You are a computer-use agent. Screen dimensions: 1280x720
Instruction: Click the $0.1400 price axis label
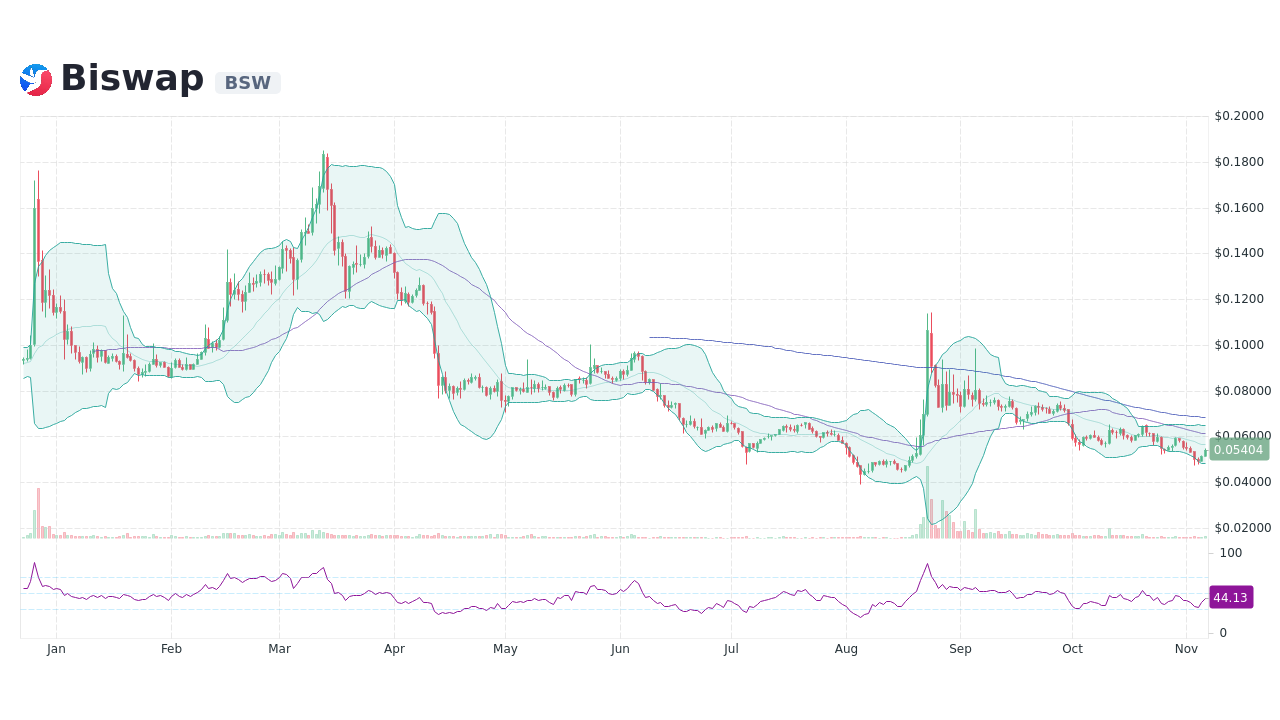tap(1239, 253)
